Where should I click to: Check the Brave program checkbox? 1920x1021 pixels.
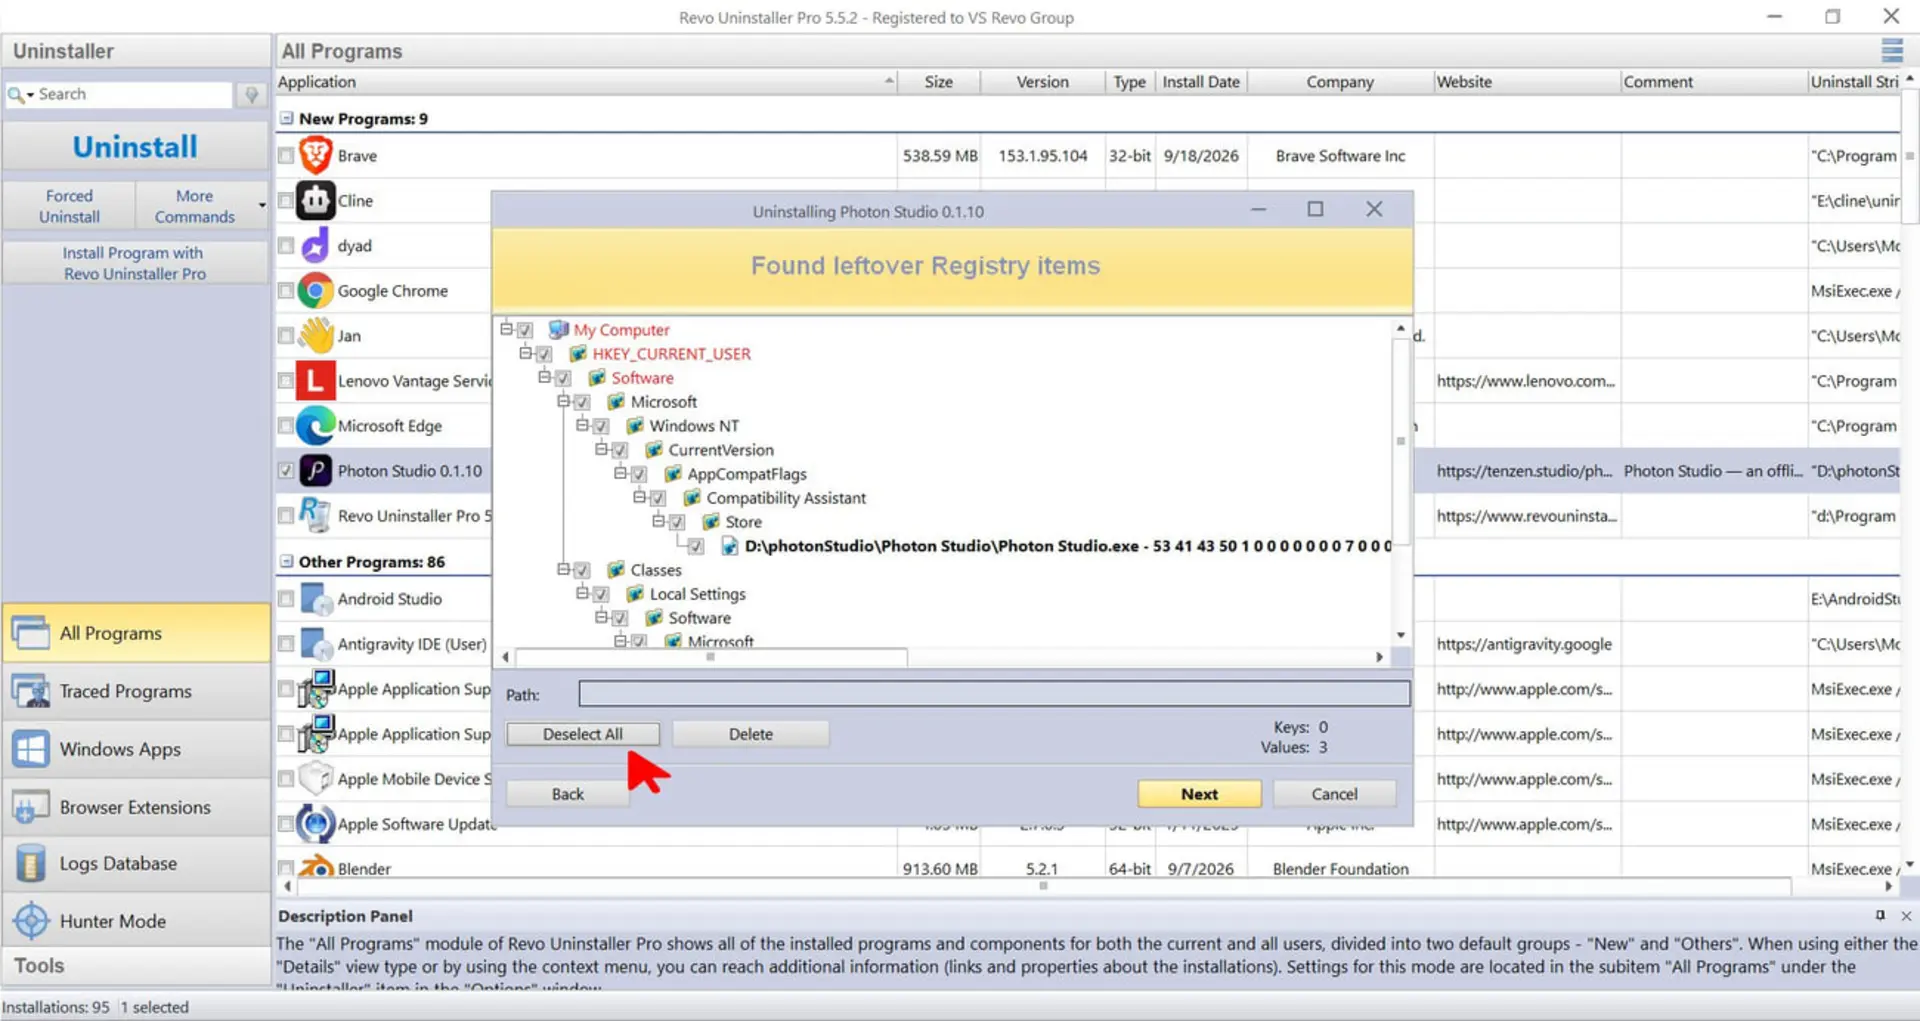[x=286, y=156]
